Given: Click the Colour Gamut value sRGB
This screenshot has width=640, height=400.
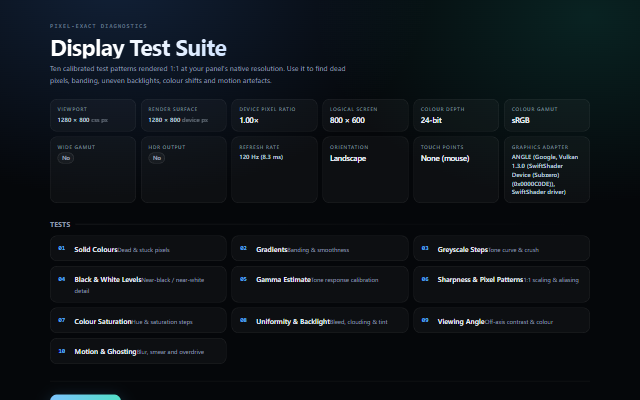Looking at the screenshot, I should (x=521, y=120).
